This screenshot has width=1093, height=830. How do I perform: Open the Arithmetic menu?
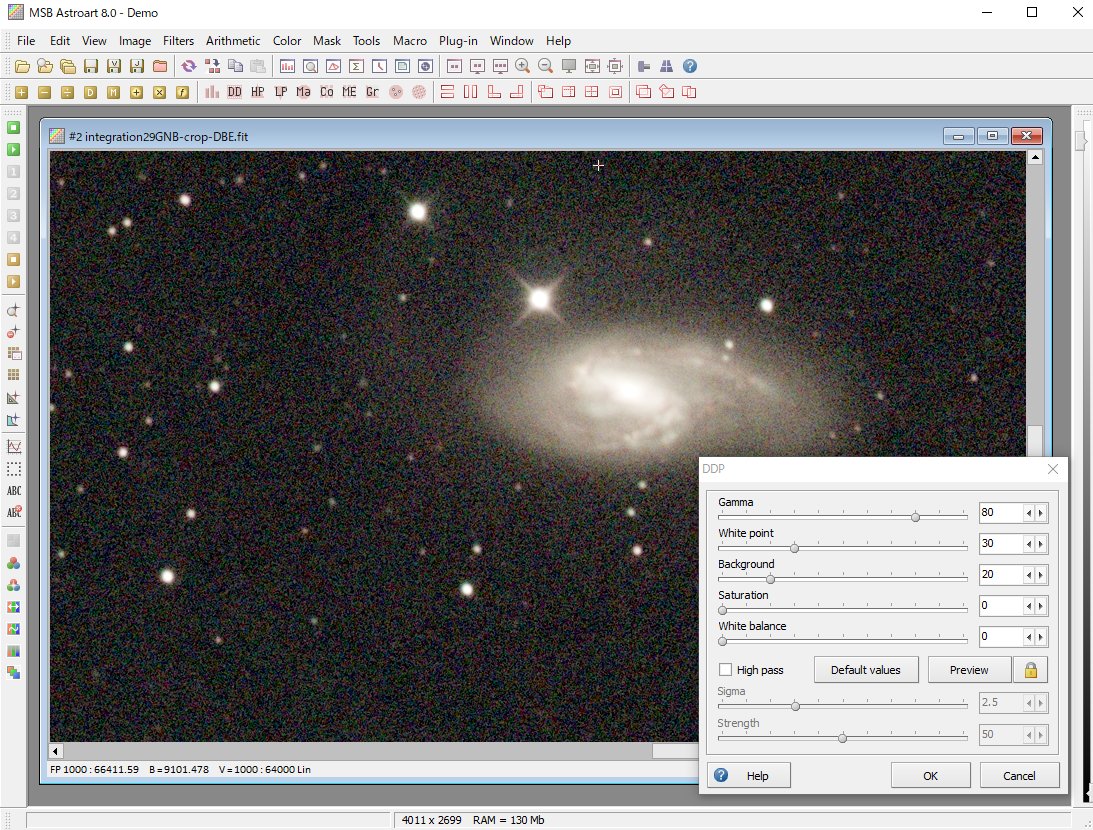pos(233,41)
